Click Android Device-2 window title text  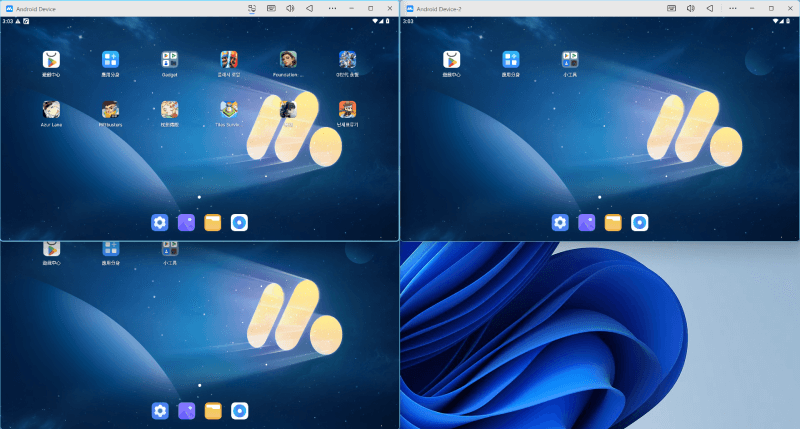tap(439, 9)
